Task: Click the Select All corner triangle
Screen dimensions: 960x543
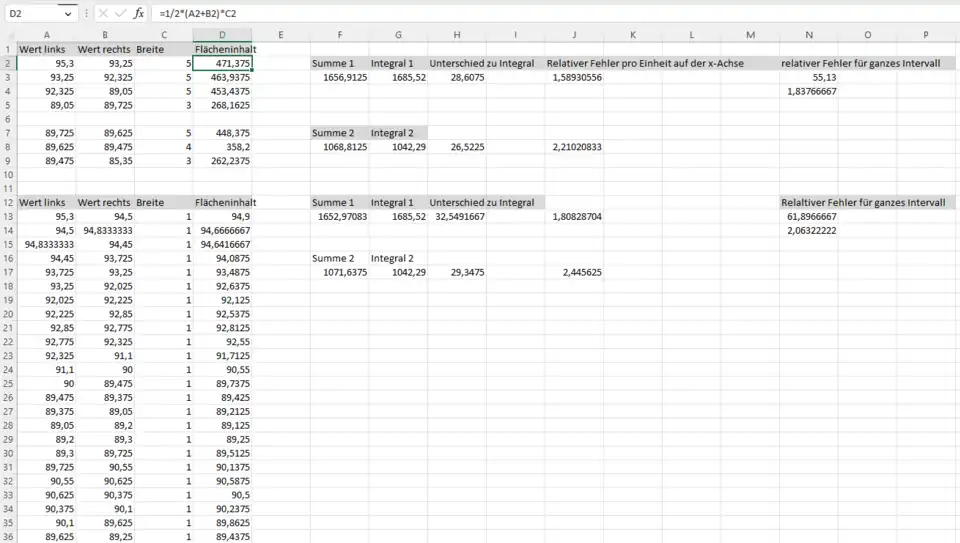Action: click(x=9, y=35)
